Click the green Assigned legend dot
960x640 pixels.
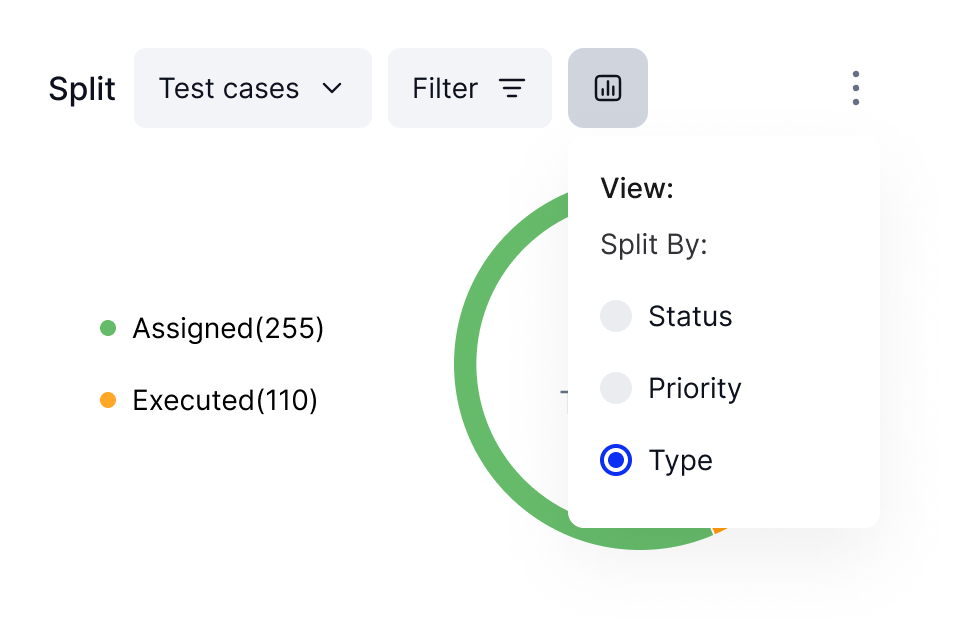108,328
